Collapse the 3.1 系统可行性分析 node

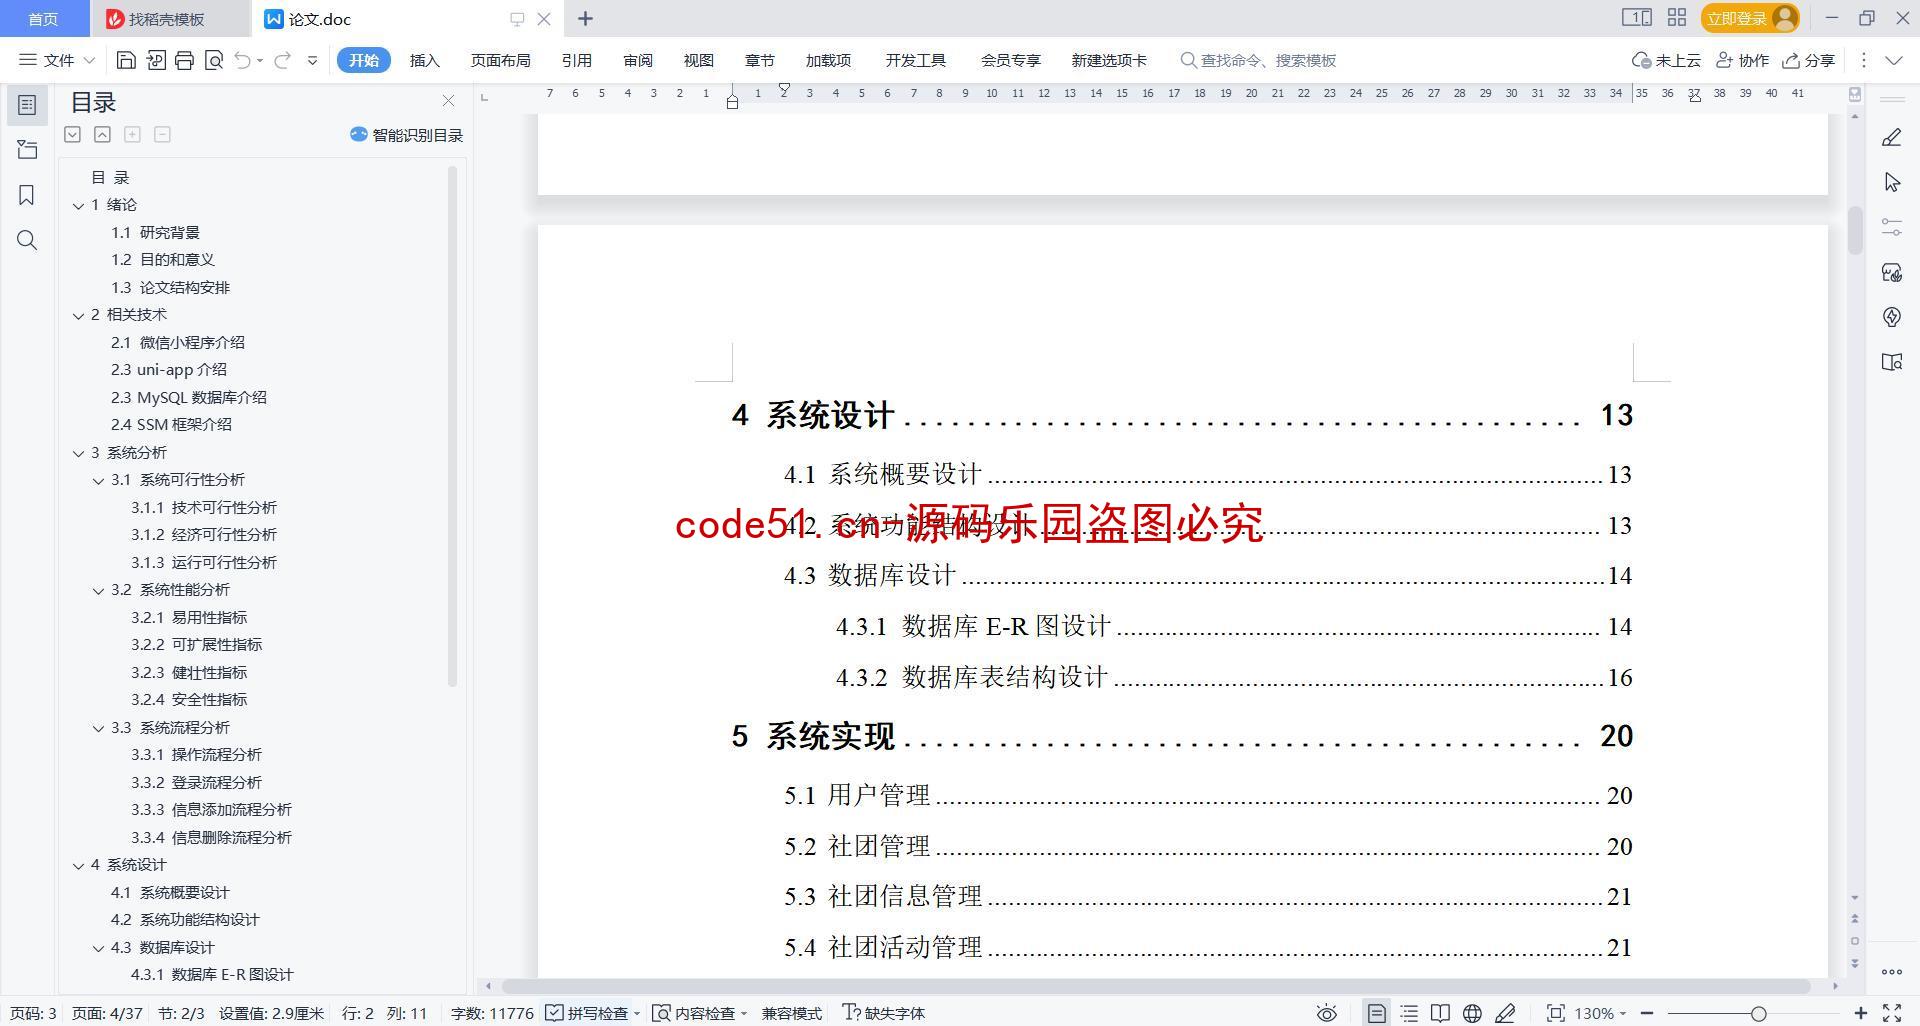[x=98, y=480]
